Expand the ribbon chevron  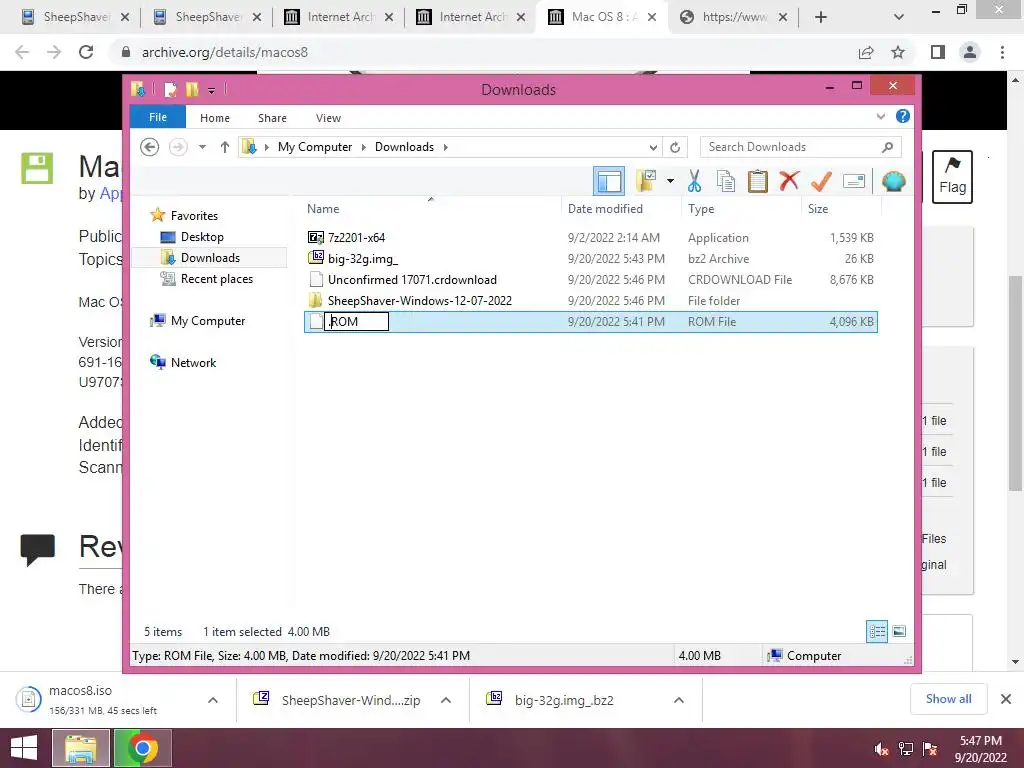880,117
